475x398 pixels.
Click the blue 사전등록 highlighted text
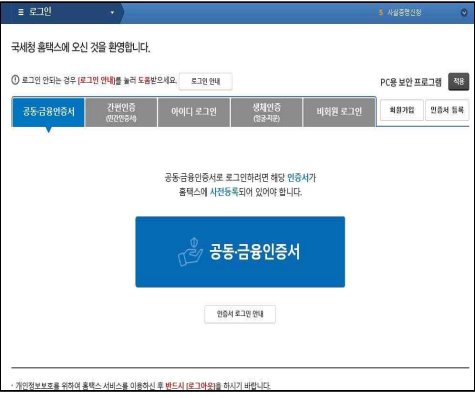pyautogui.click(x=224, y=192)
